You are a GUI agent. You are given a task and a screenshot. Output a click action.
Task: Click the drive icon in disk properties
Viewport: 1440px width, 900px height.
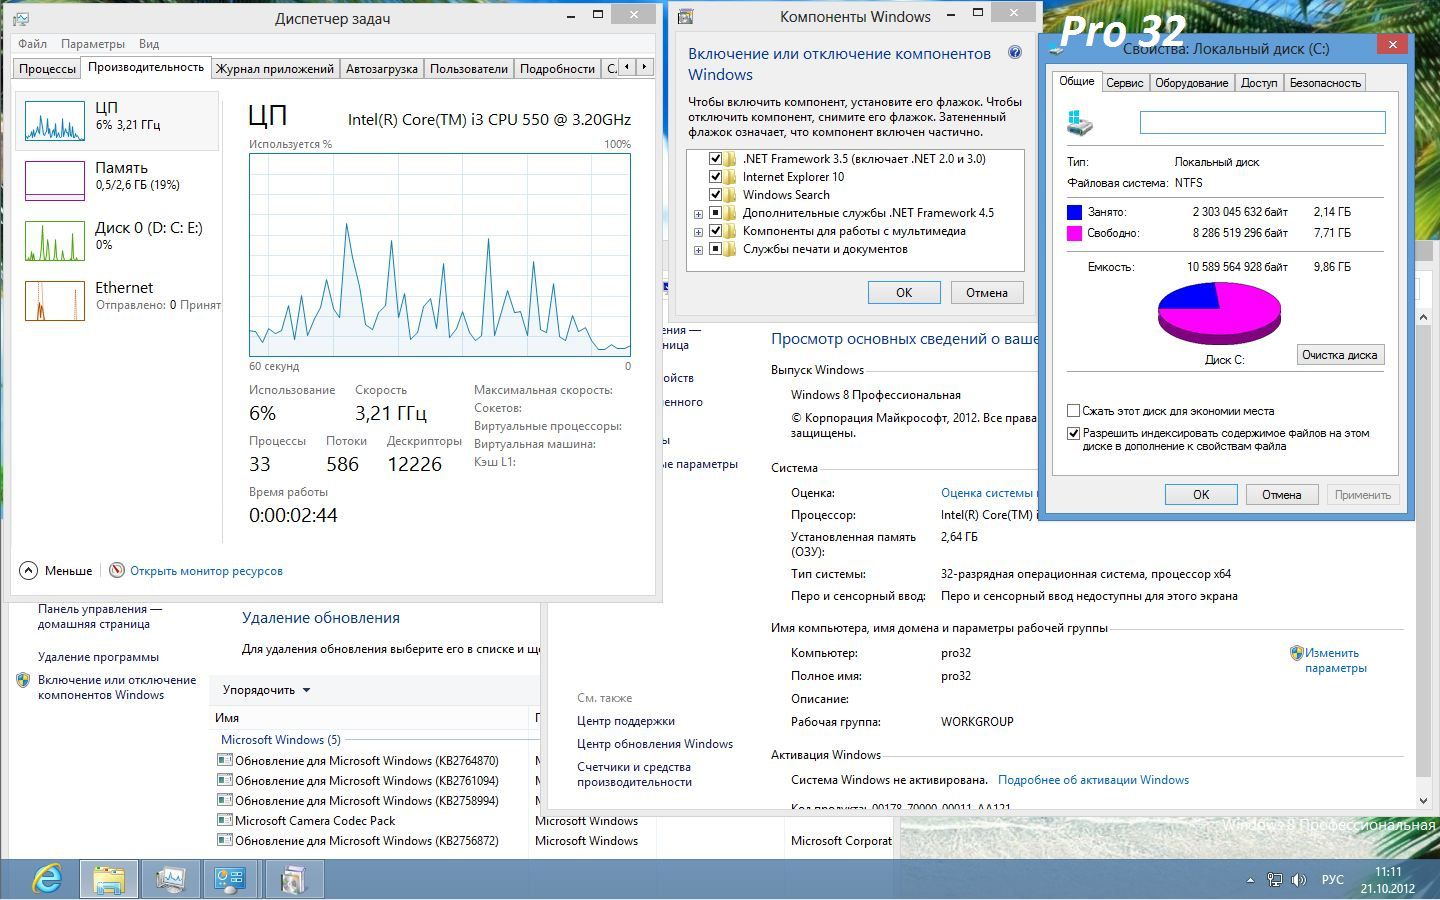click(1080, 123)
